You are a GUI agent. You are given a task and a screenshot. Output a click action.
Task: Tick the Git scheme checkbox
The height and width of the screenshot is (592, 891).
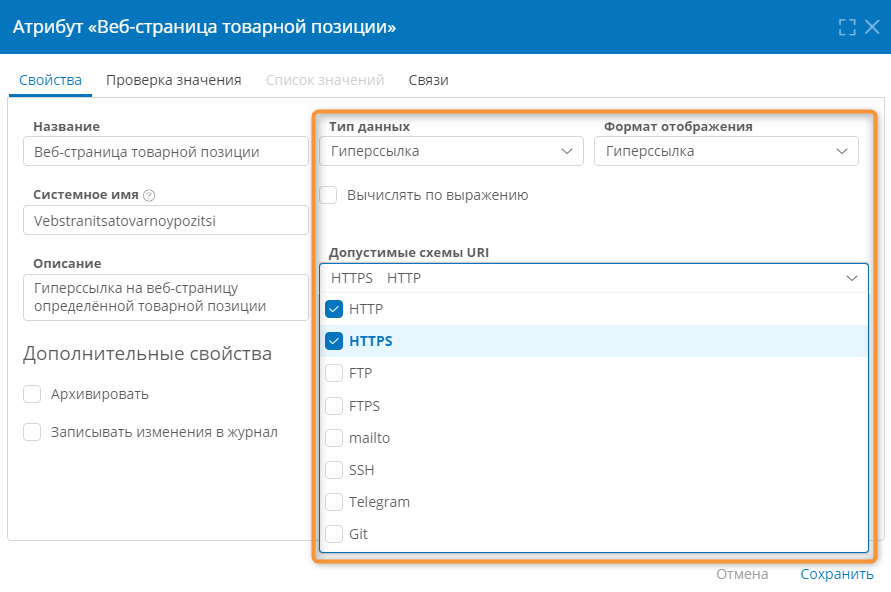click(334, 534)
